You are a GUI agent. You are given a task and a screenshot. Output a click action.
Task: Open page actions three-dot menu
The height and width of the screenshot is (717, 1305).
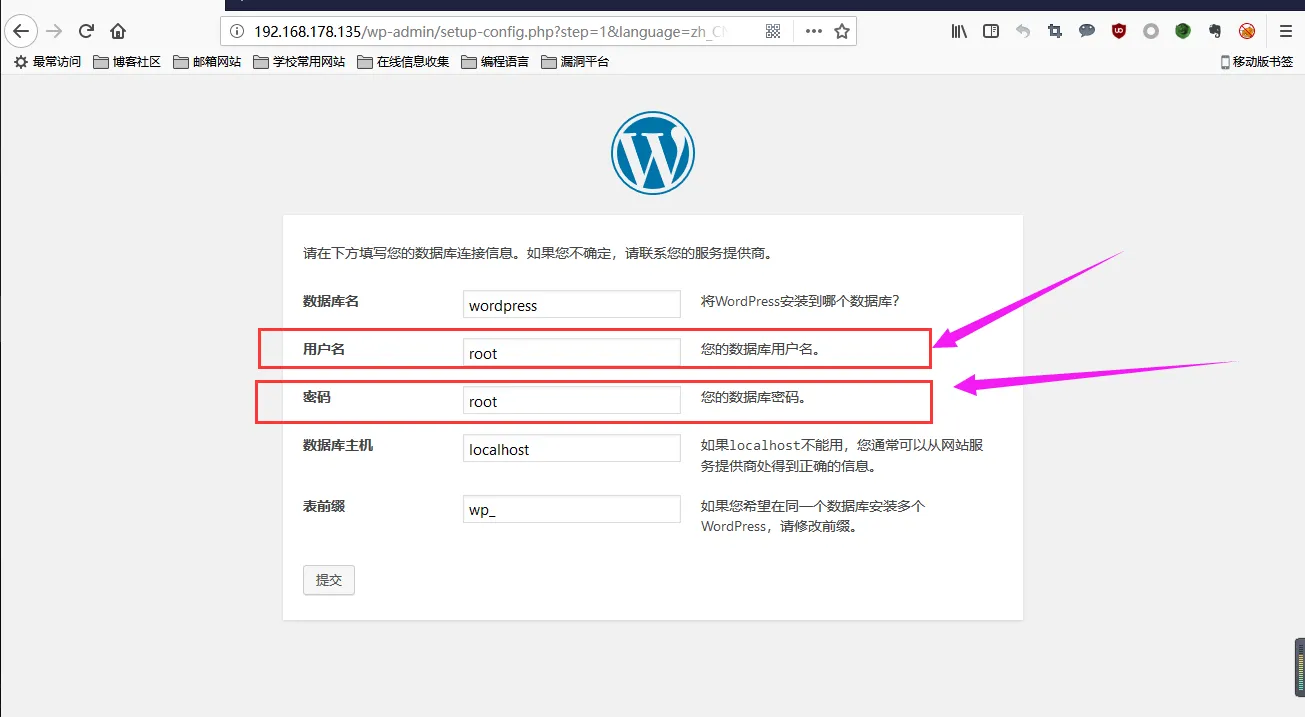pyautogui.click(x=814, y=31)
